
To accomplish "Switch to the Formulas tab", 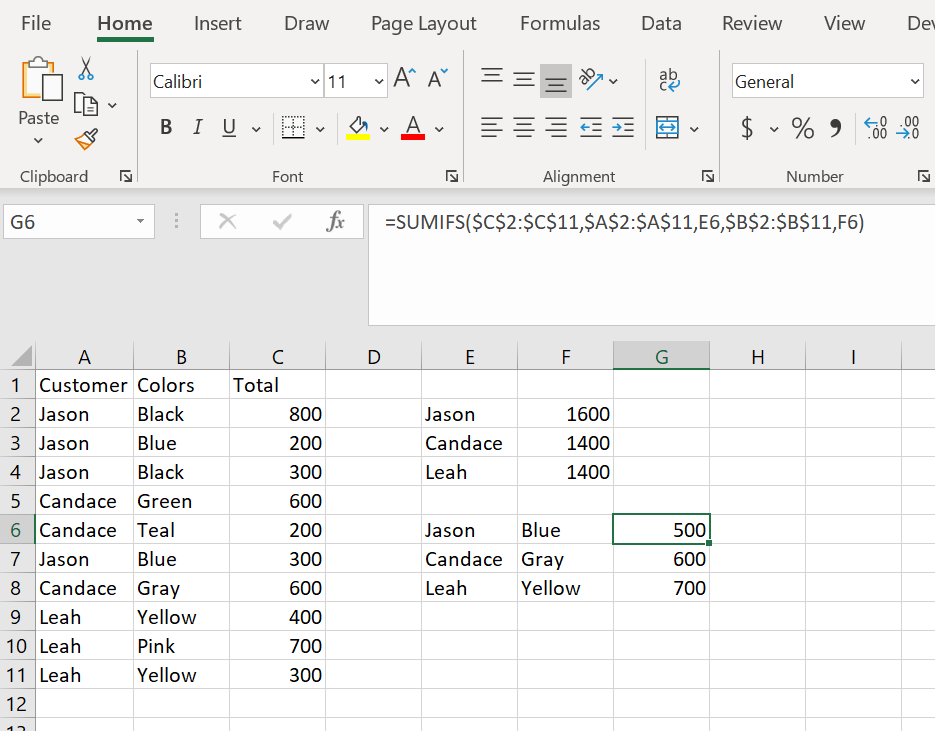I will click(560, 23).
